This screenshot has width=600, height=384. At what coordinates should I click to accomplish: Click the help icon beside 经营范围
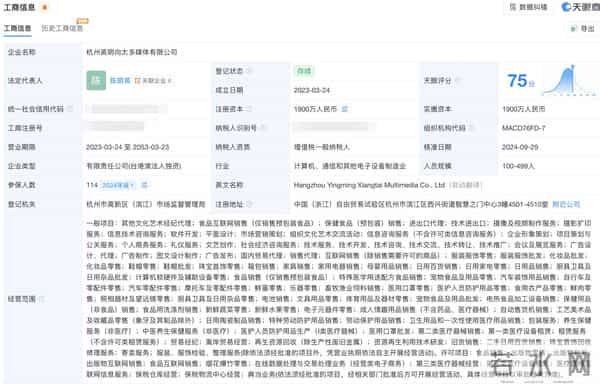tap(41, 299)
